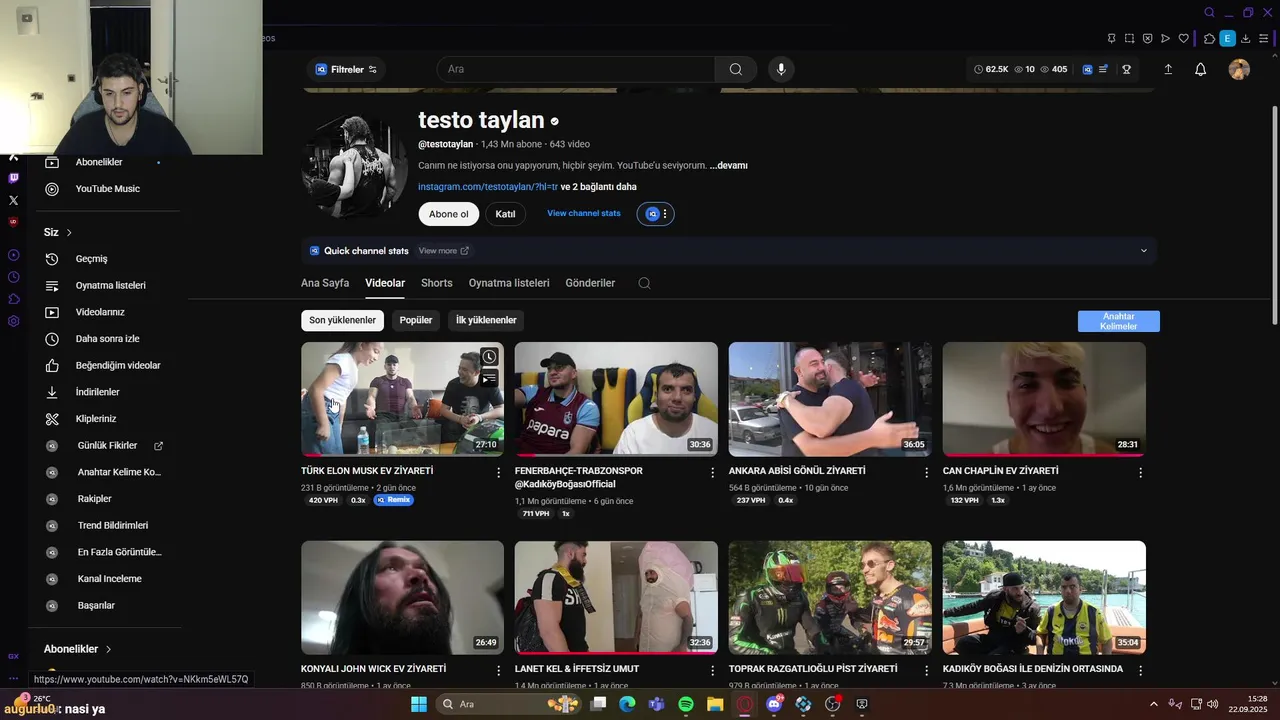Click the Katıl button
This screenshot has width=1280, height=720.
pyautogui.click(x=505, y=214)
